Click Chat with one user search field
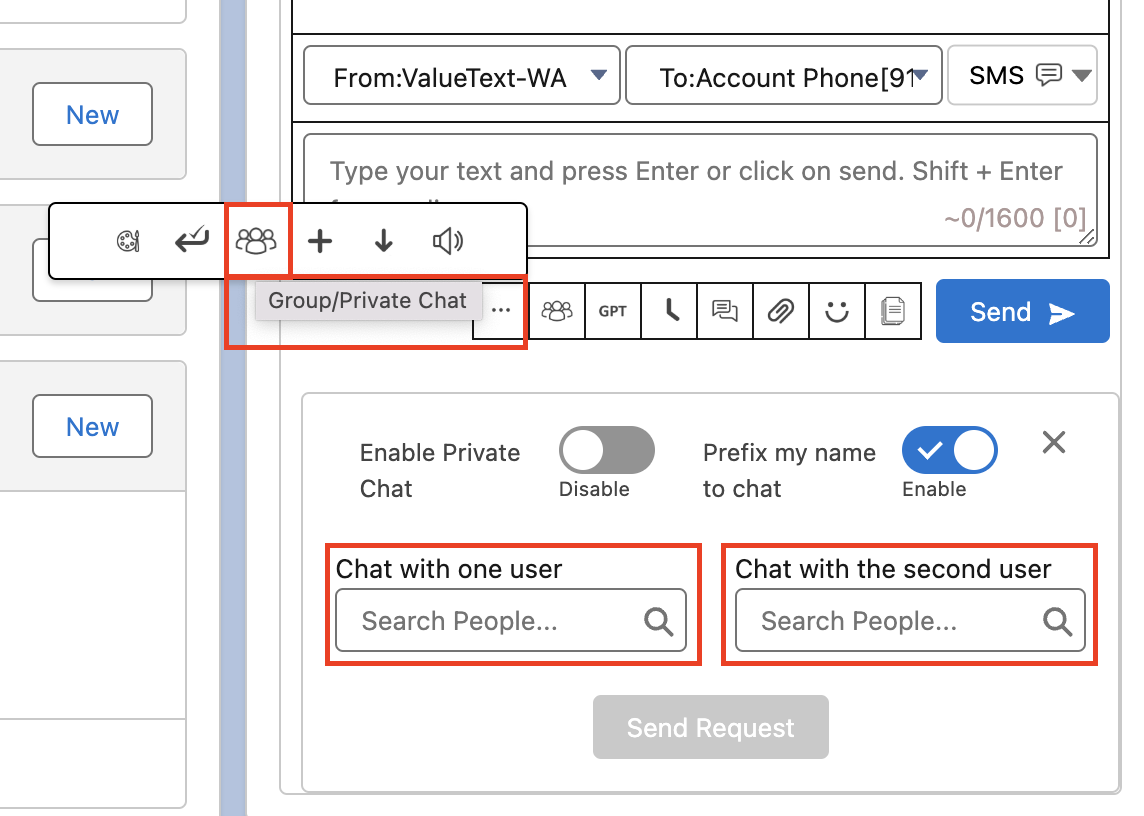Image resolution: width=1144 pixels, height=816 pixels. [x=511, y=620]
